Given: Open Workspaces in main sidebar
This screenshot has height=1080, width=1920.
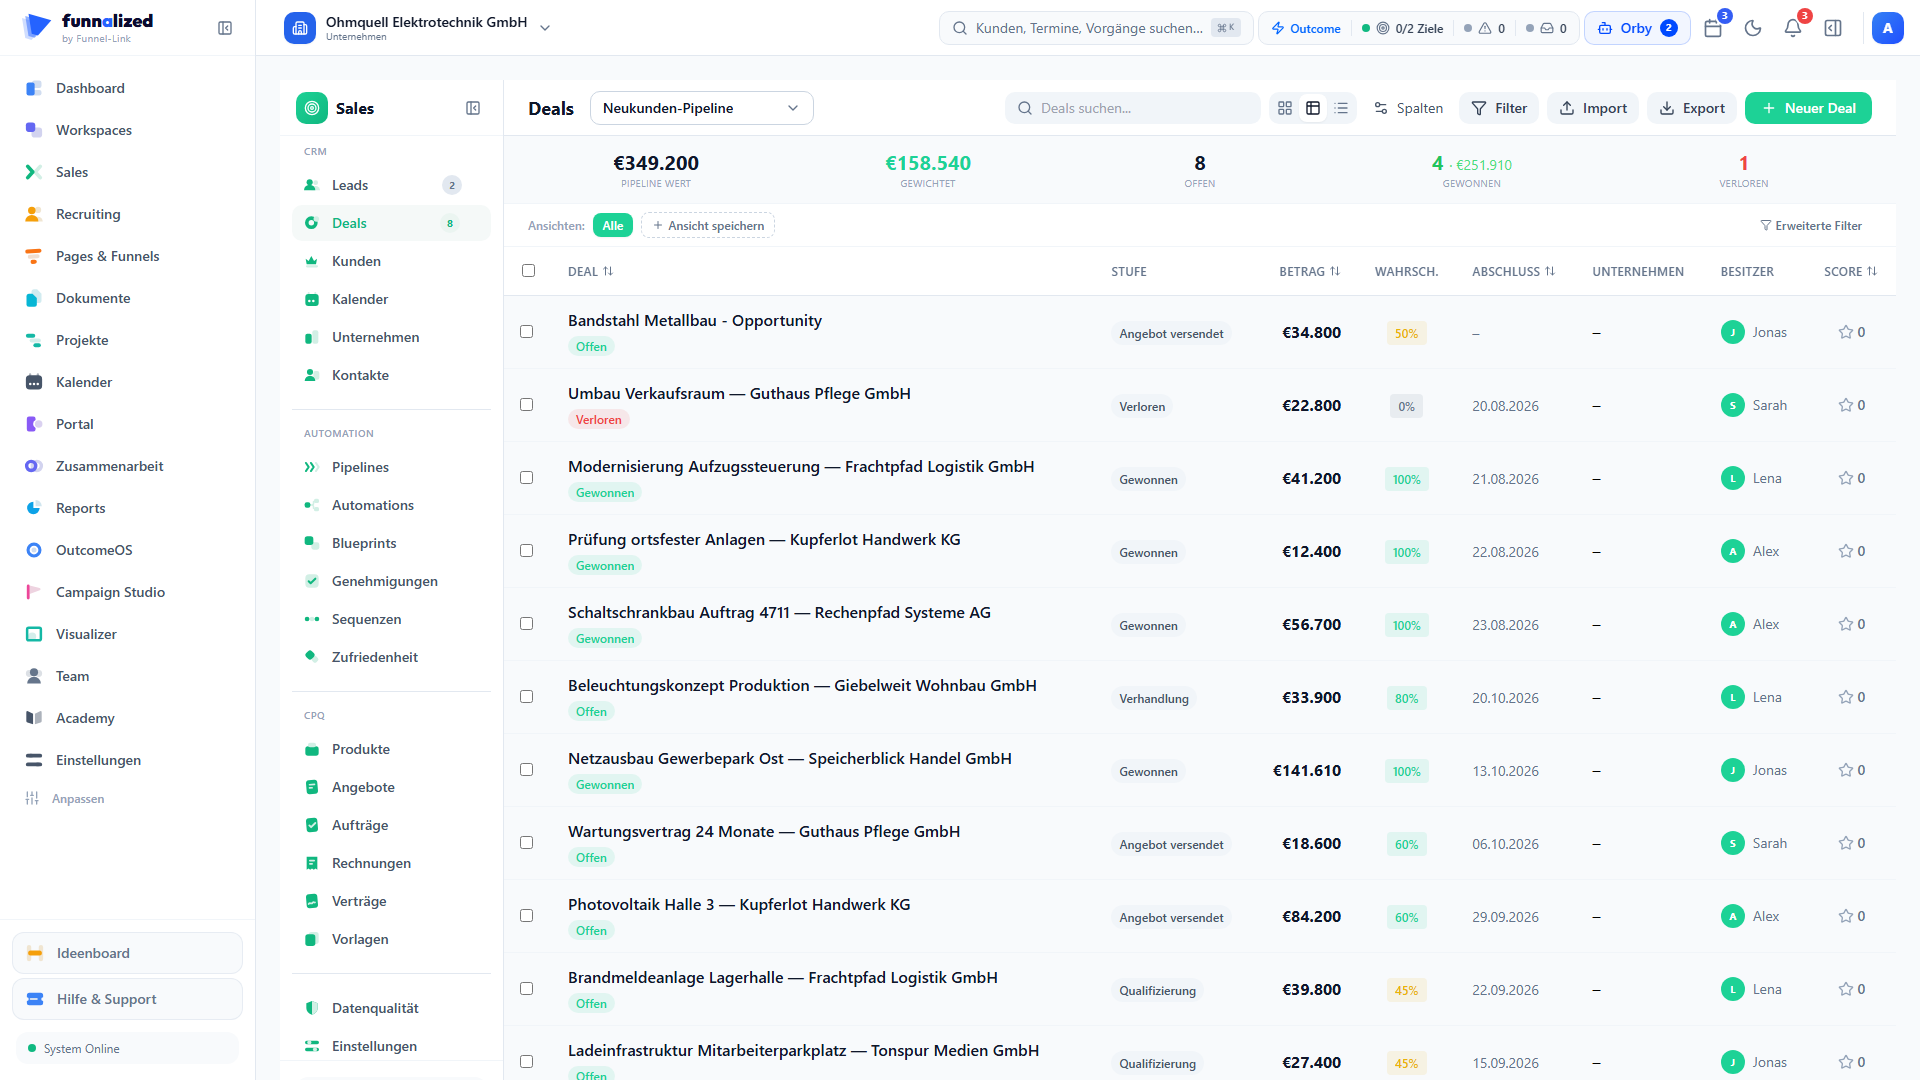Looking at the screenshot, I should click(128, 130).
